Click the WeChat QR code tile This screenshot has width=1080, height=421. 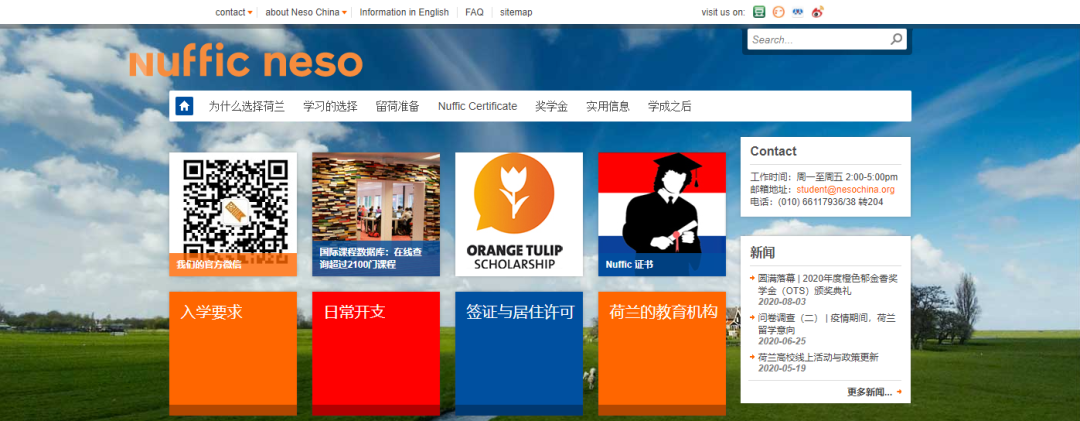(233, 214)
